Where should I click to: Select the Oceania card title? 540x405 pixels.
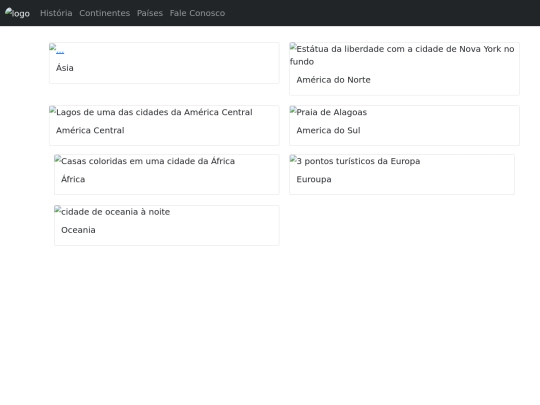pos(78,230)
